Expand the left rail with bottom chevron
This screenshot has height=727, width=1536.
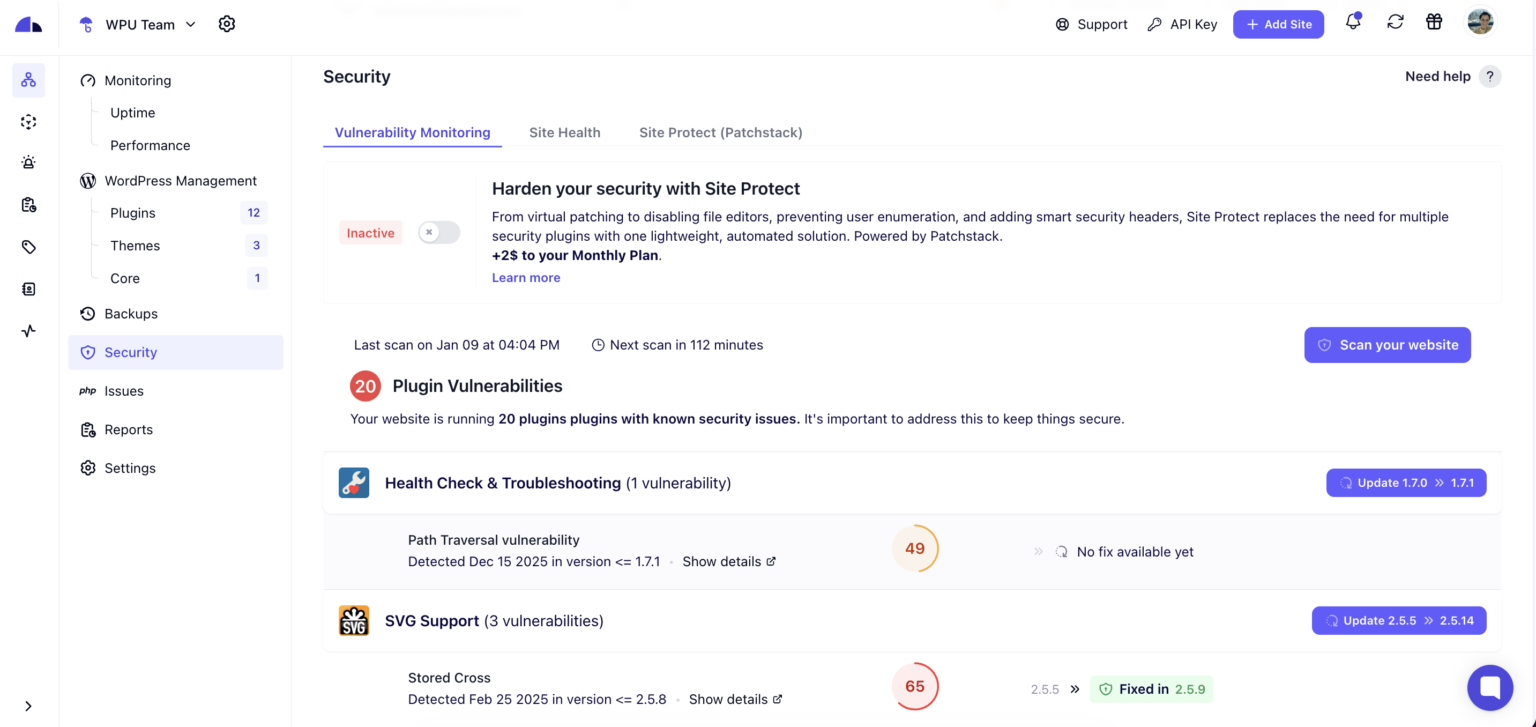click(x=28, y=706)
